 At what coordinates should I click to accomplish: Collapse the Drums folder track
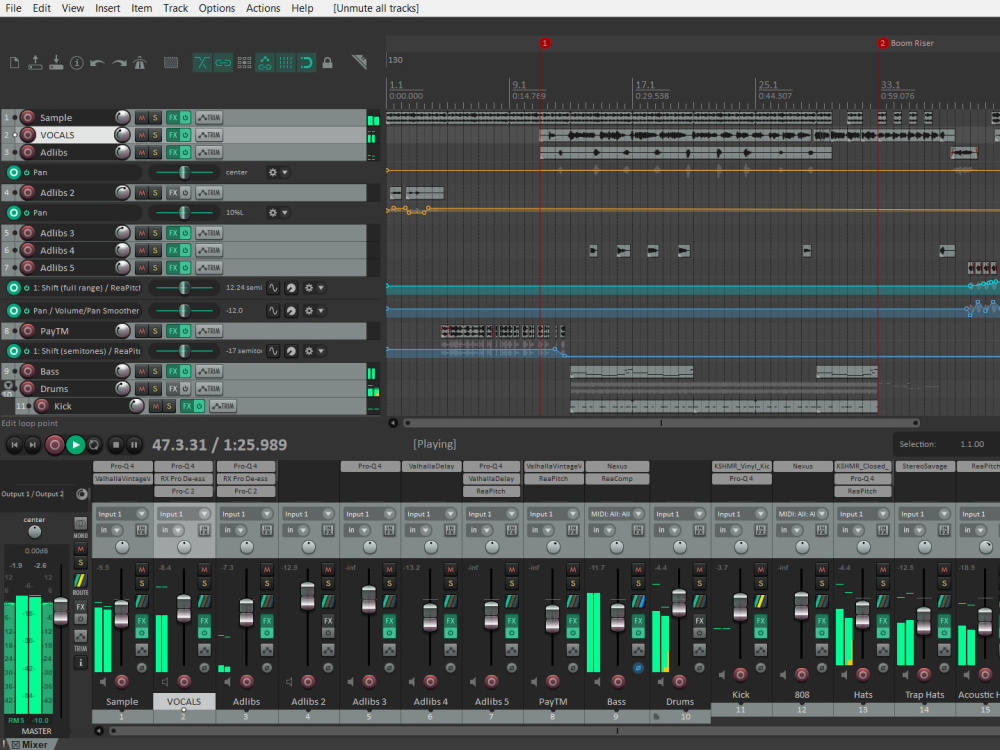coord(8,385)
